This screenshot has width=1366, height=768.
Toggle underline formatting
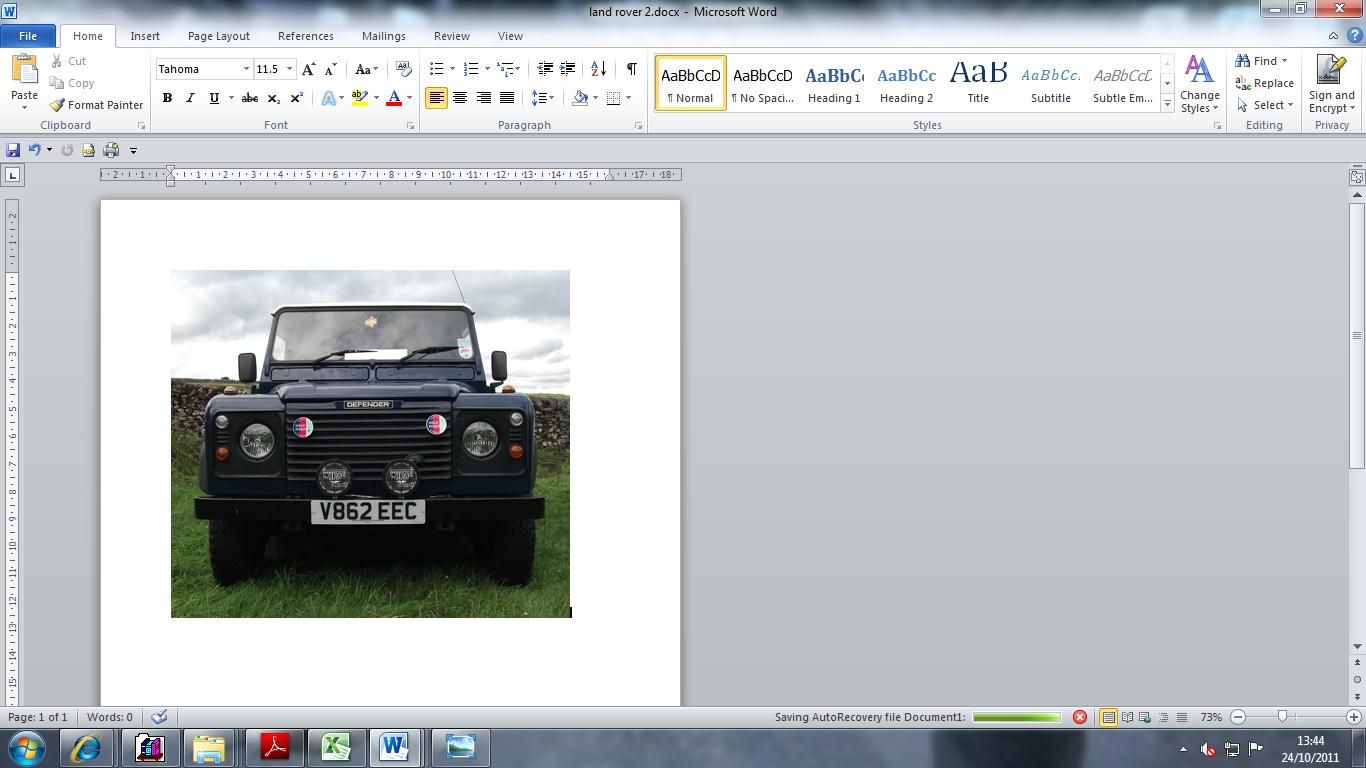point(213,98)
